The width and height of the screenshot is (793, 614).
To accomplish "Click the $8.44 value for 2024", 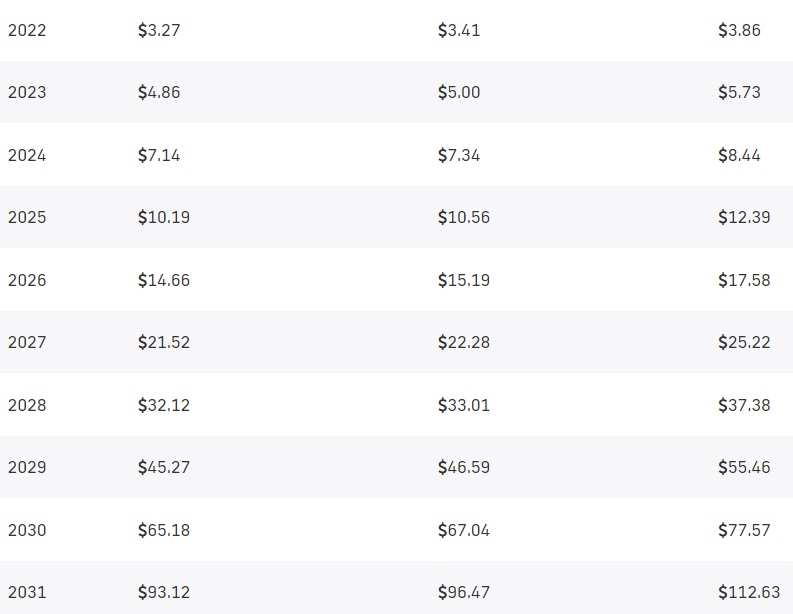I will tap(739, 155).
